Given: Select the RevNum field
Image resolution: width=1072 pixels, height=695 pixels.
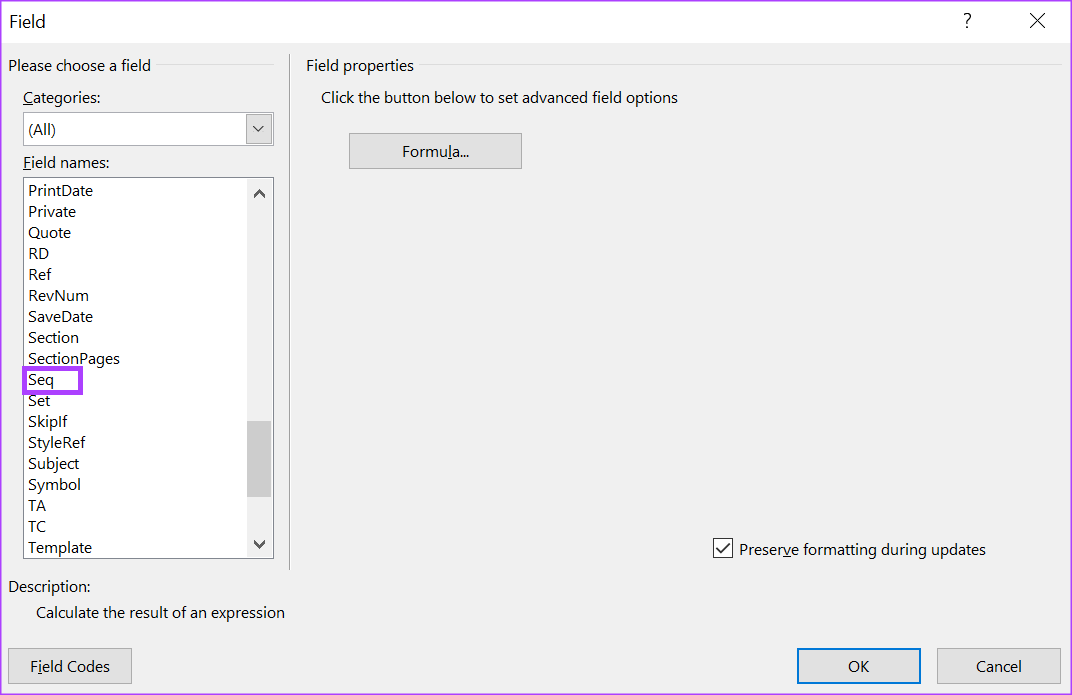Looking at the screenshot, I should pos(58,295).
